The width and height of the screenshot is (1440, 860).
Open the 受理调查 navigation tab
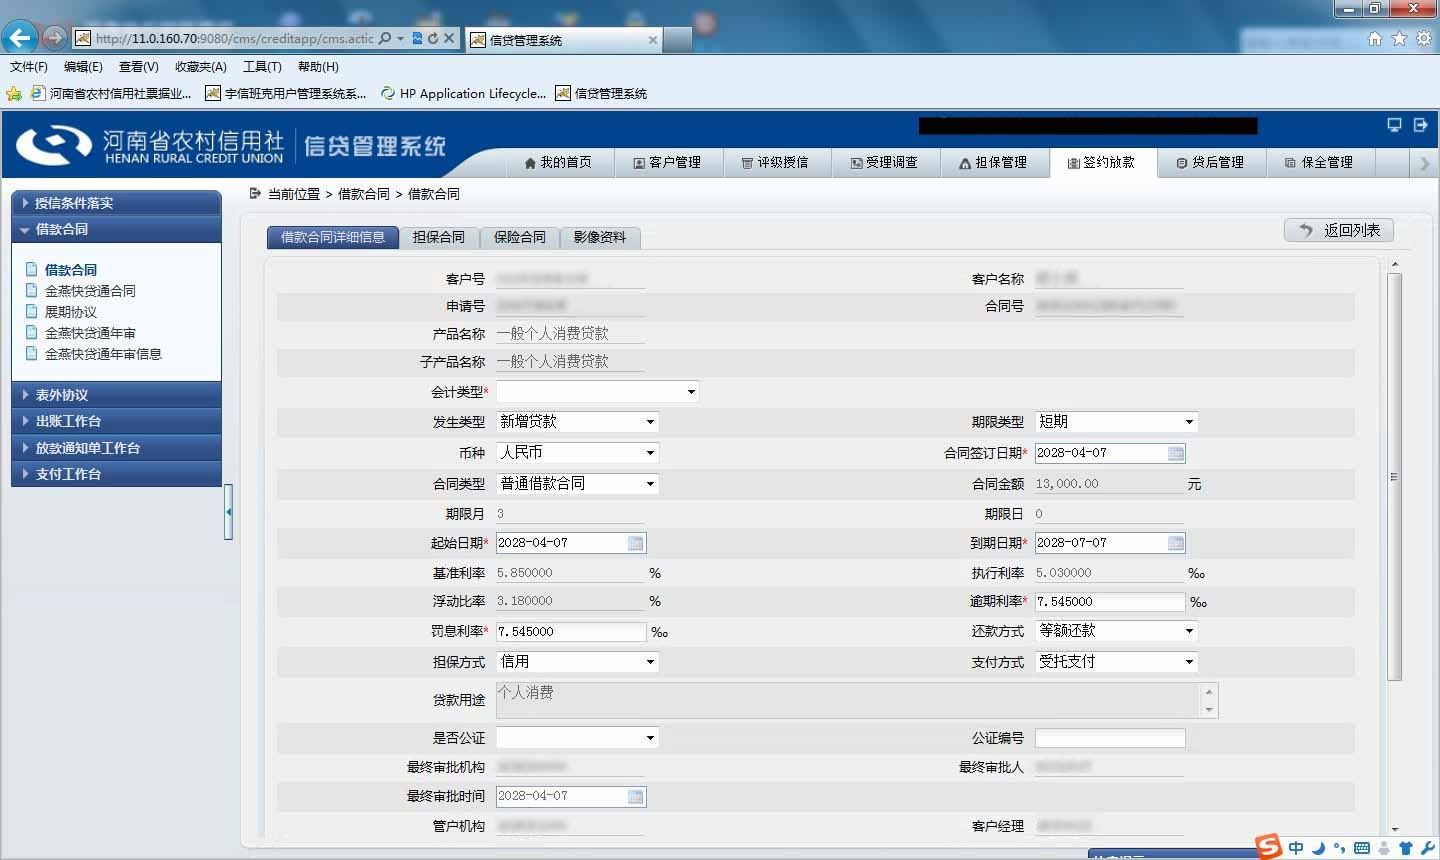[885, 162]
